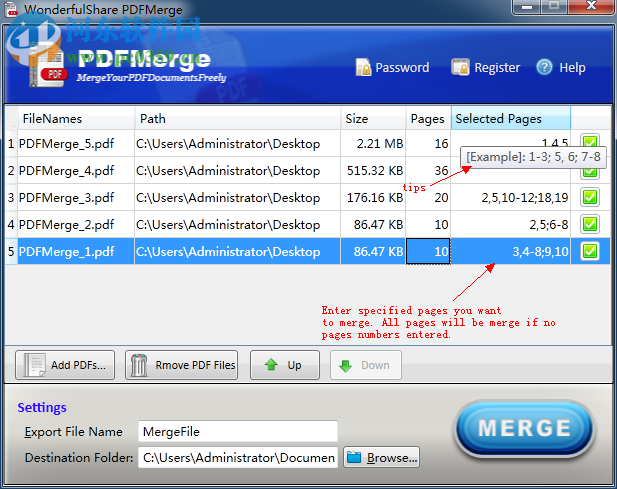Click the Browse folder icon
The image size is (617, 489).
pos(354,457)
